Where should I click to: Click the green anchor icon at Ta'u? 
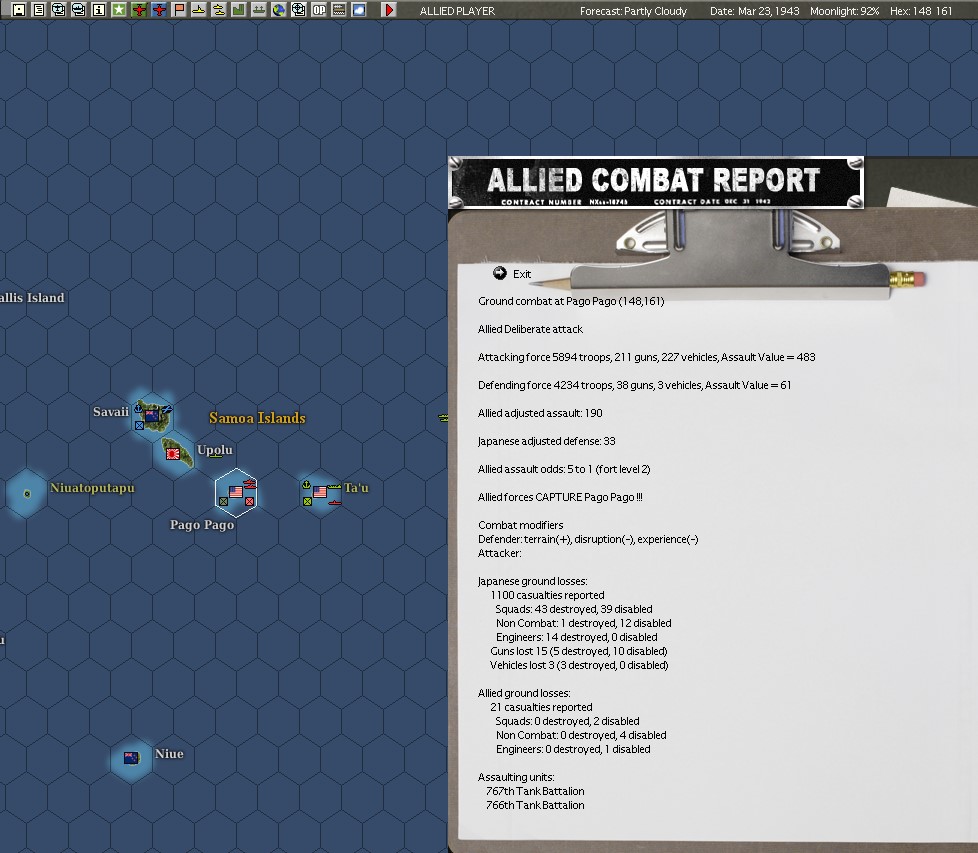[306, 484]
